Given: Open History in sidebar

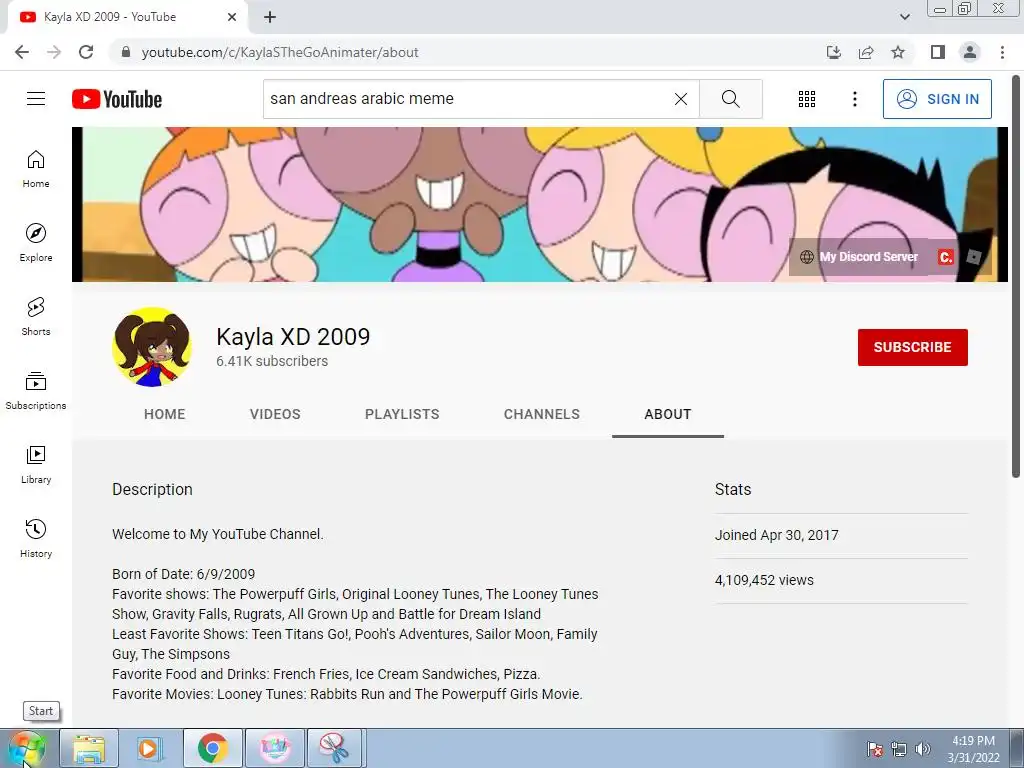Looking at the screenshot, I should click(36, 538).
